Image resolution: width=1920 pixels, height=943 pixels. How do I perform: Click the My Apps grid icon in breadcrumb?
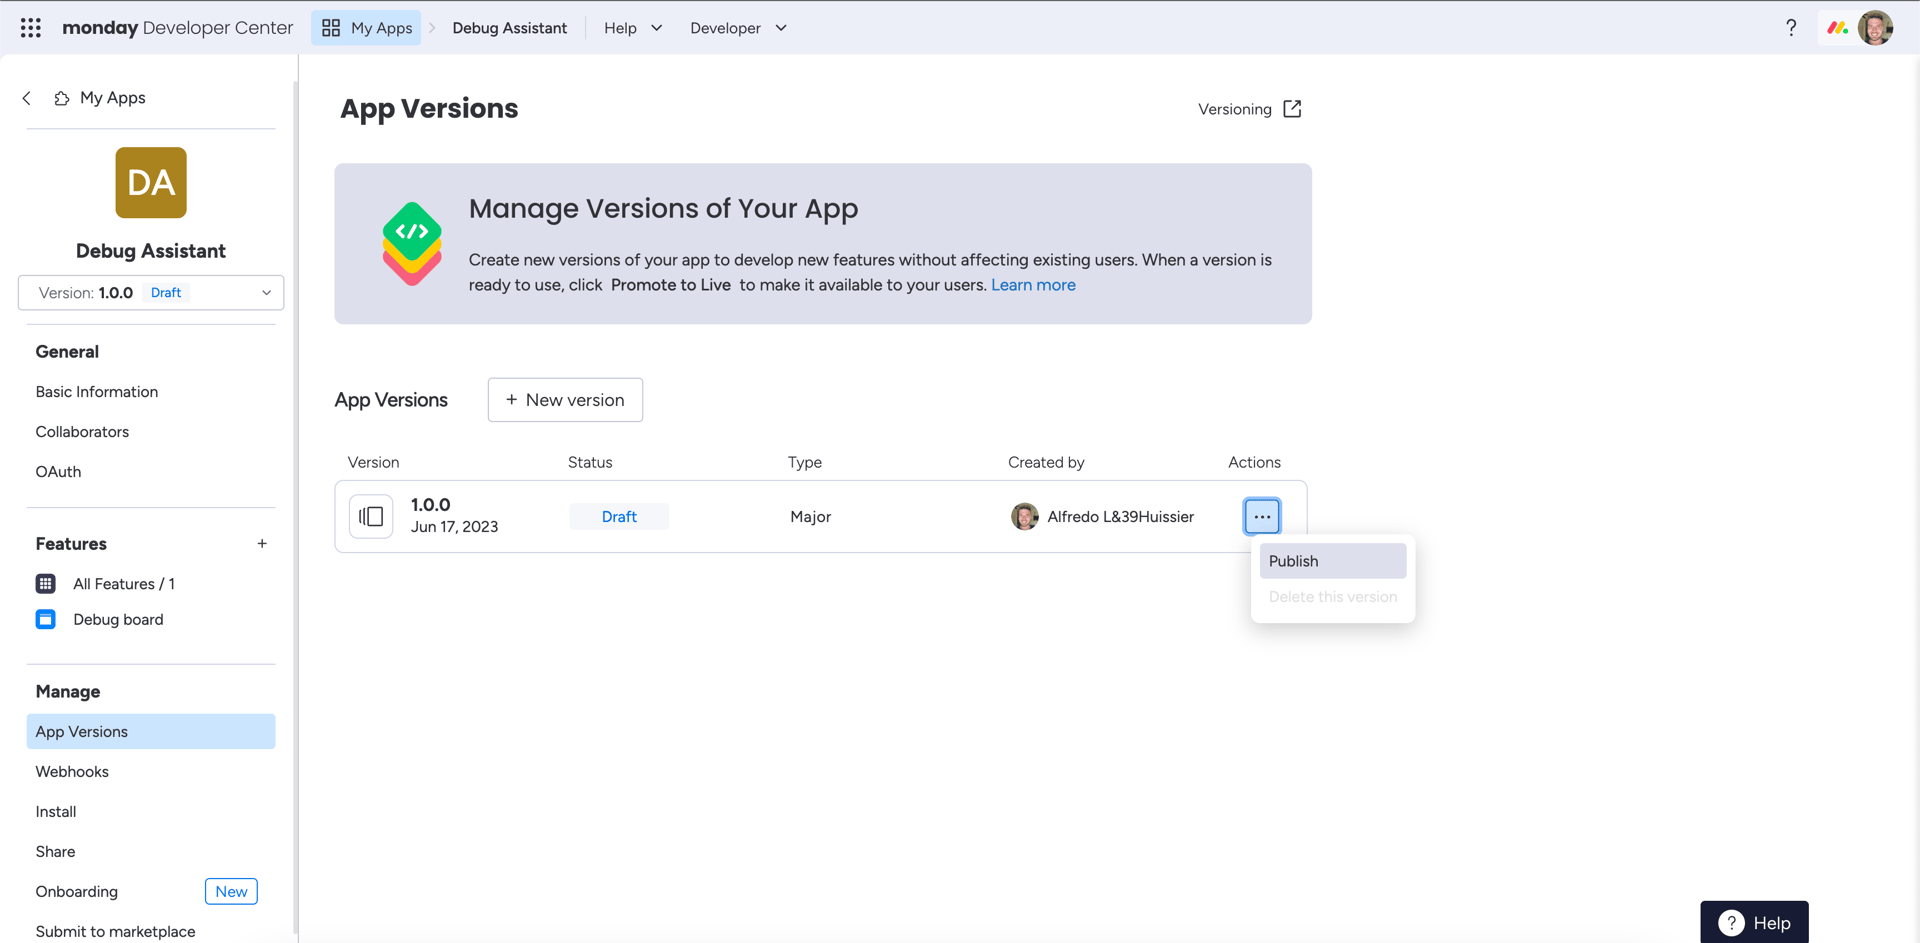[331, 28]
